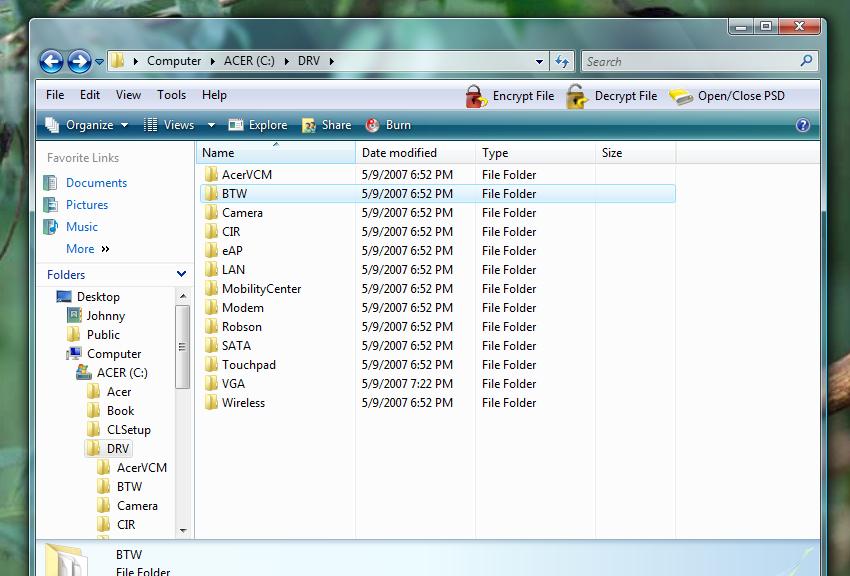Open the DRV breadcrumb subfolder arrow

click(331, 61)
